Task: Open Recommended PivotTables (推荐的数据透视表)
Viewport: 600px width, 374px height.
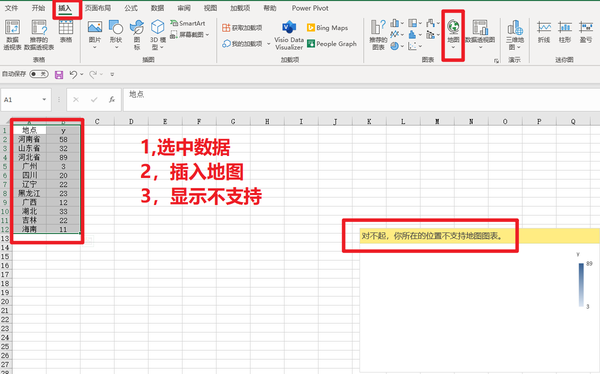Action: tap(39, 34)
